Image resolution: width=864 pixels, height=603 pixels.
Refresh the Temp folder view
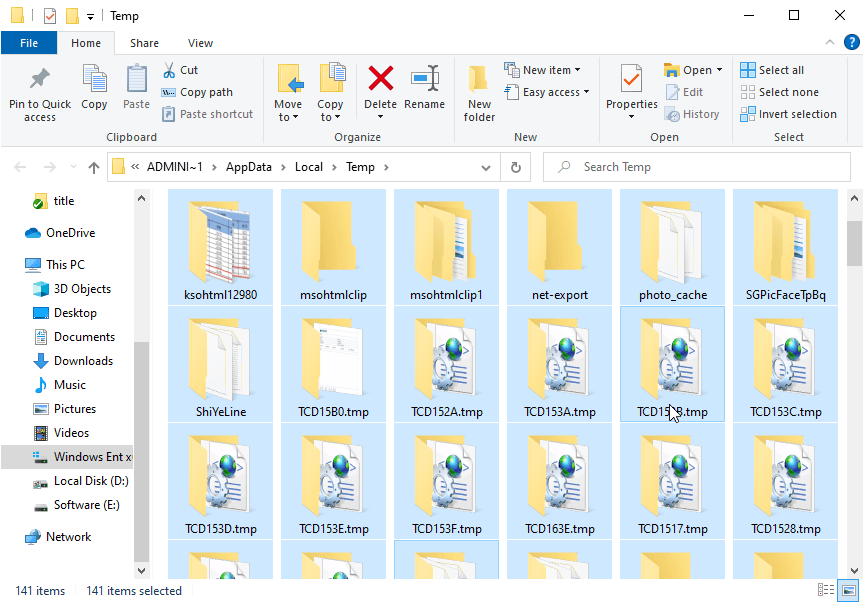[516, 167]
